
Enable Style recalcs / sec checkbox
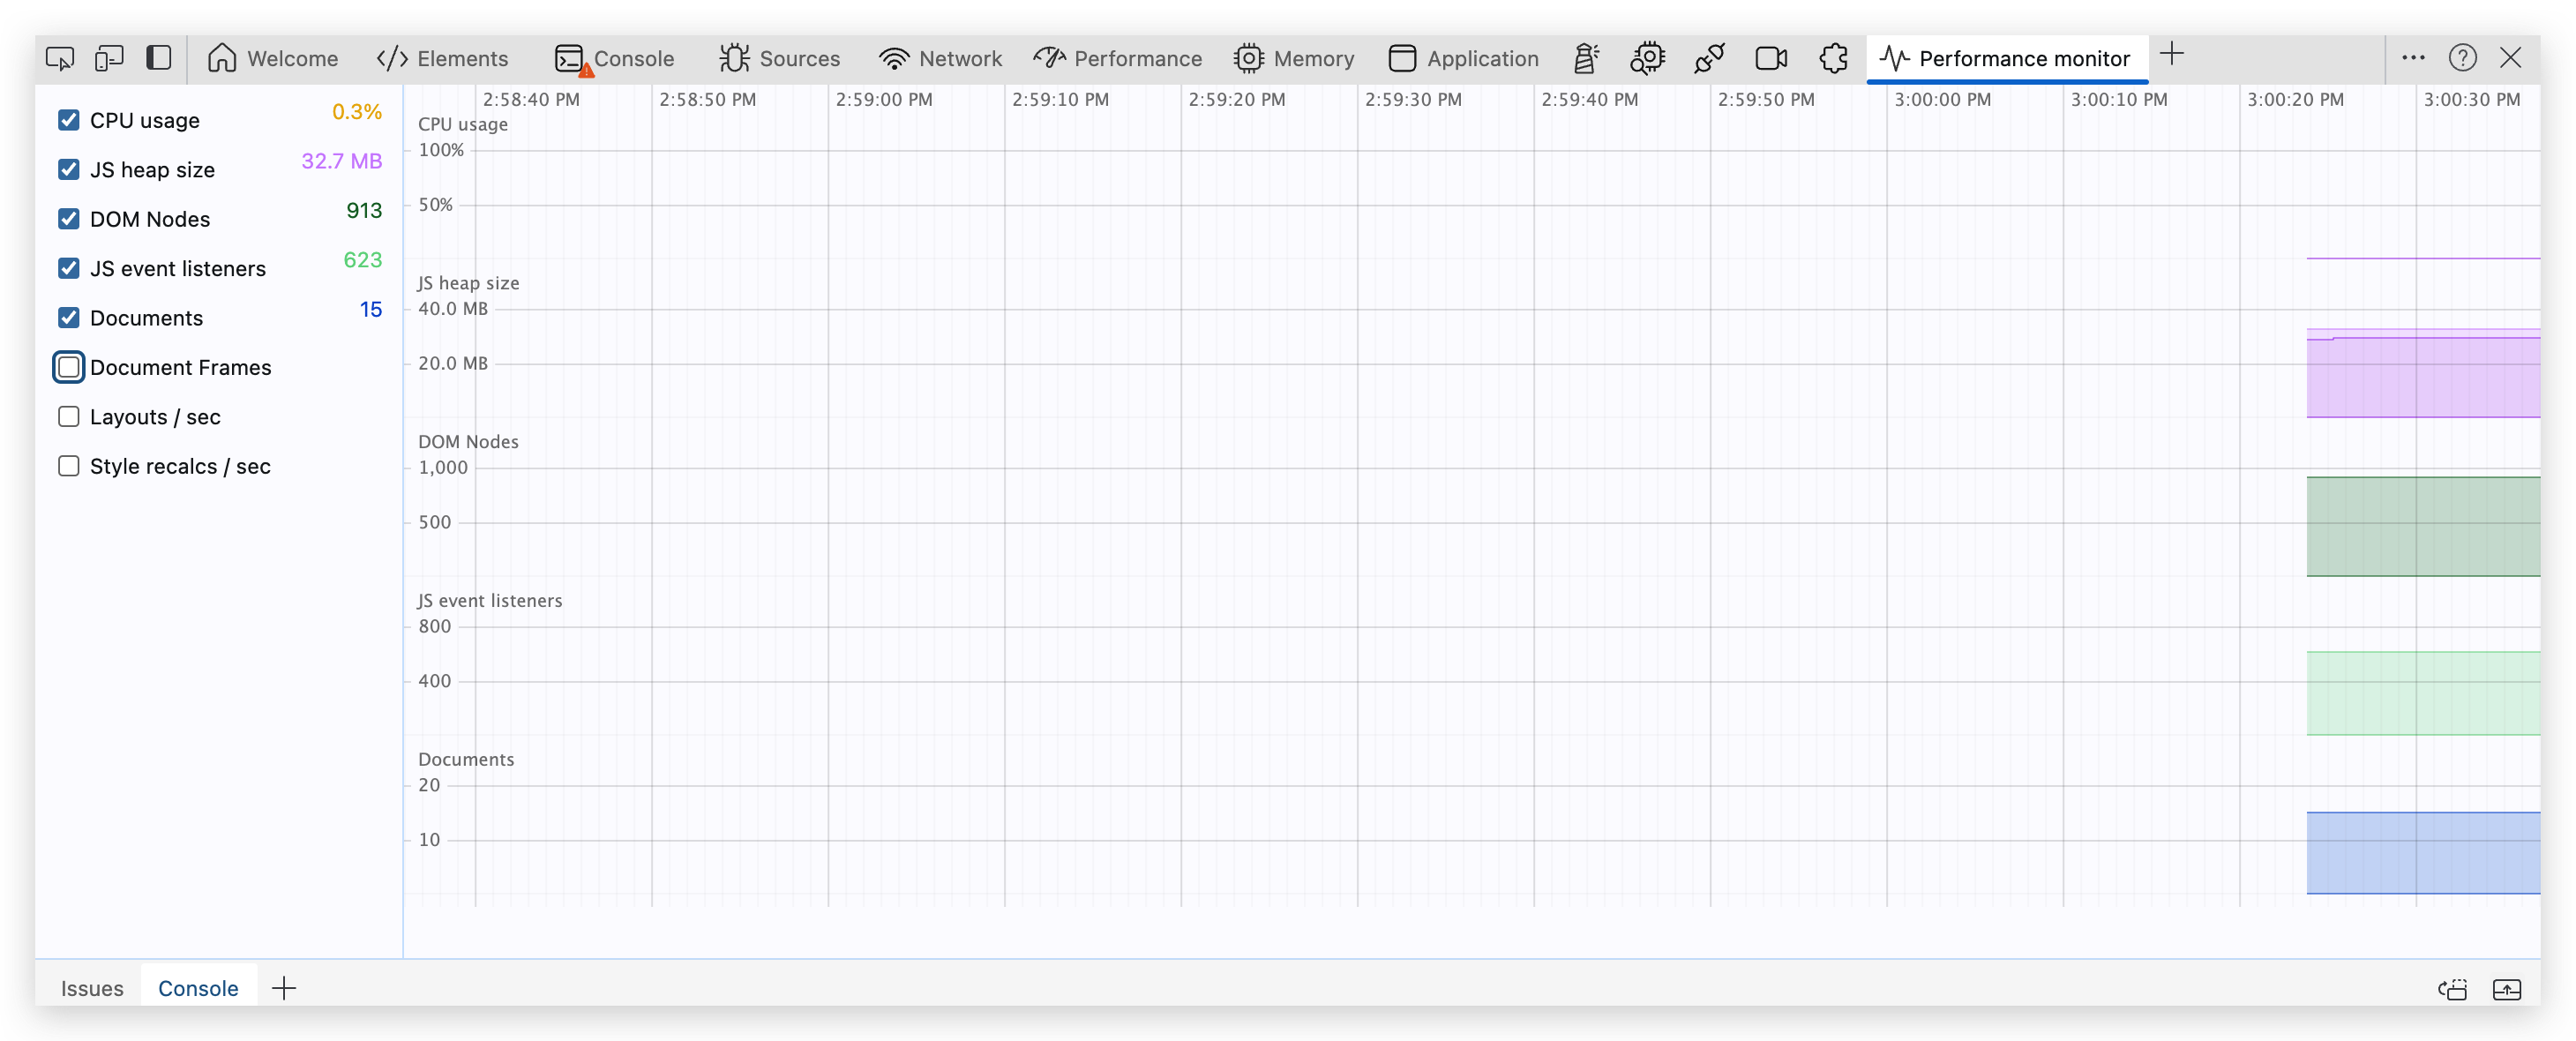69,466
